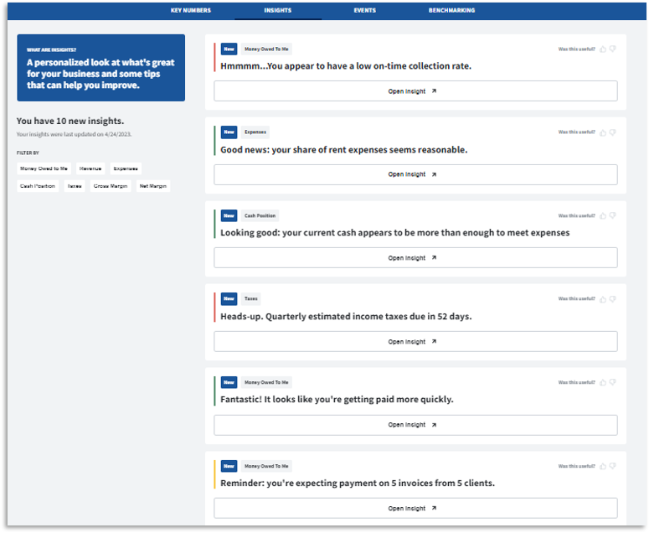Click the Cash Position tag on cash insight card
649x533 pixels.
(260, 216)
